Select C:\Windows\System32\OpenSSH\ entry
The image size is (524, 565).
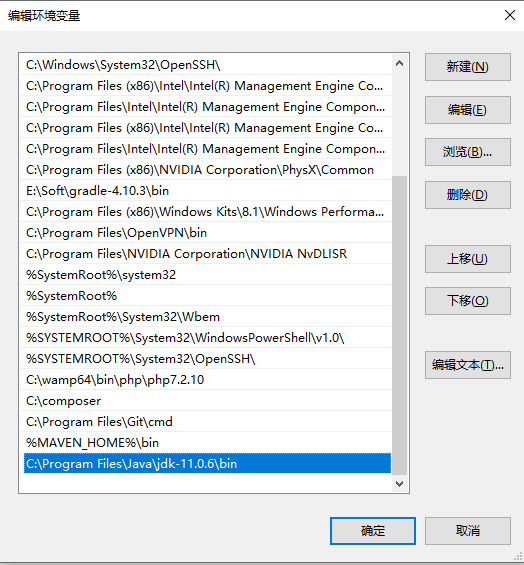point(205,65)
